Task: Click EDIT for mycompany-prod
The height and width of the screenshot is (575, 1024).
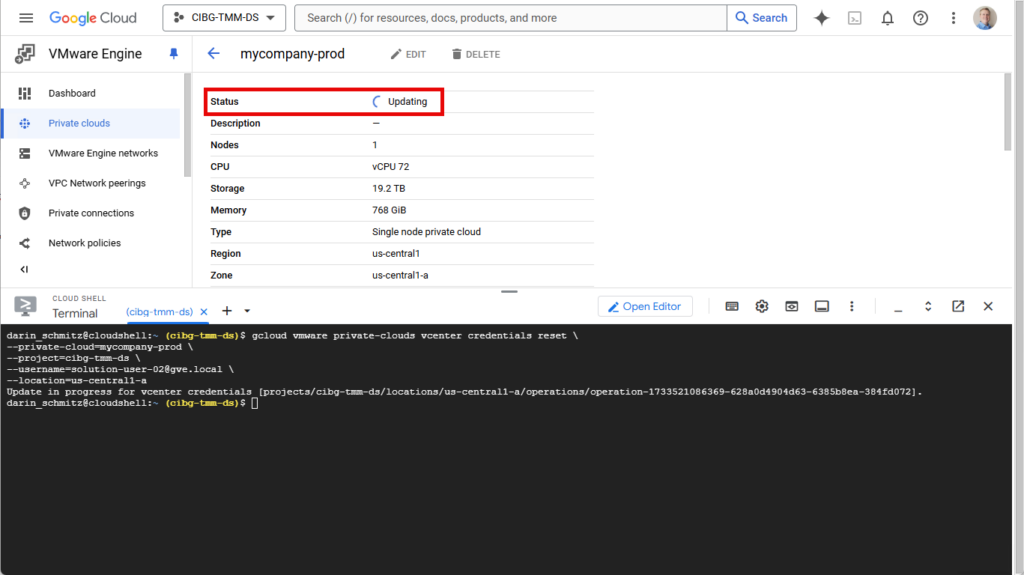Action: (408, 54)
